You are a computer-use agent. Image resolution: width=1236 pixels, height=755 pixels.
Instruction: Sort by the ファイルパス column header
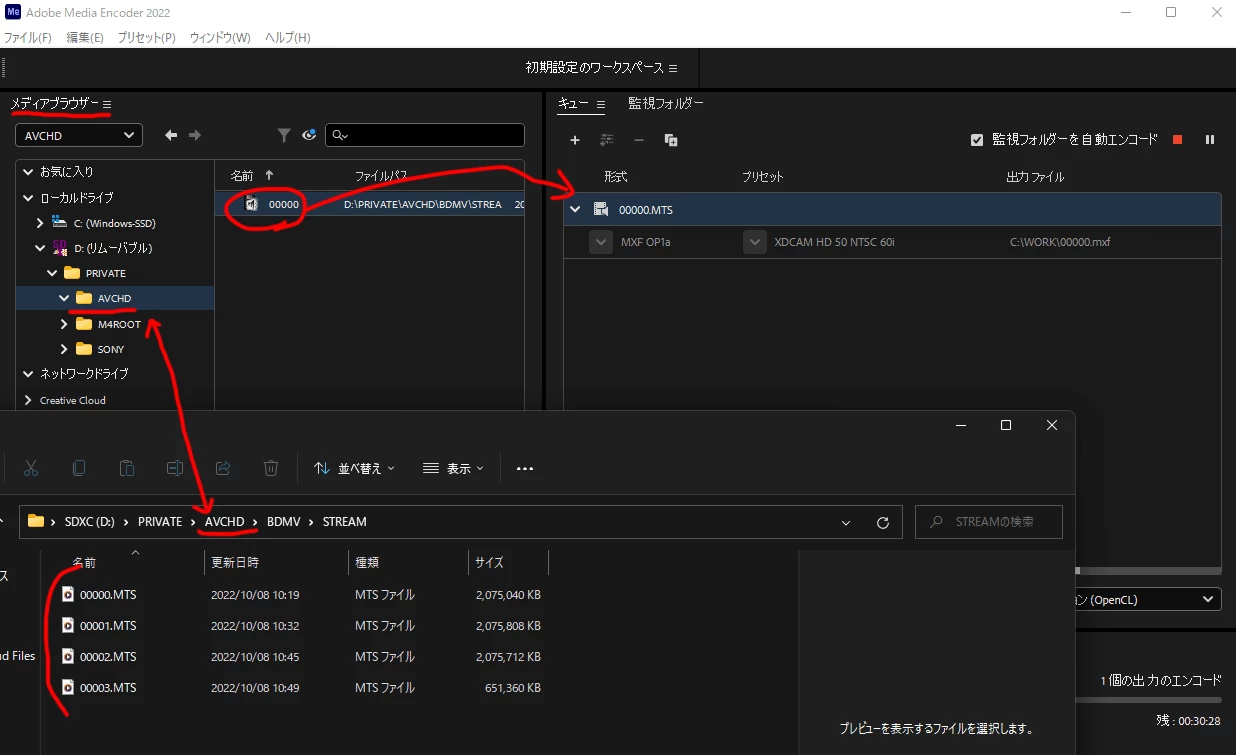tap(381, 176)
